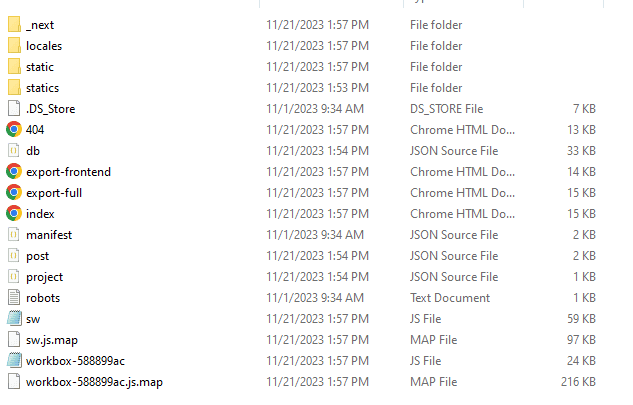
Task: Click the notepad icon for sw JS file
Action: [14, 318]
